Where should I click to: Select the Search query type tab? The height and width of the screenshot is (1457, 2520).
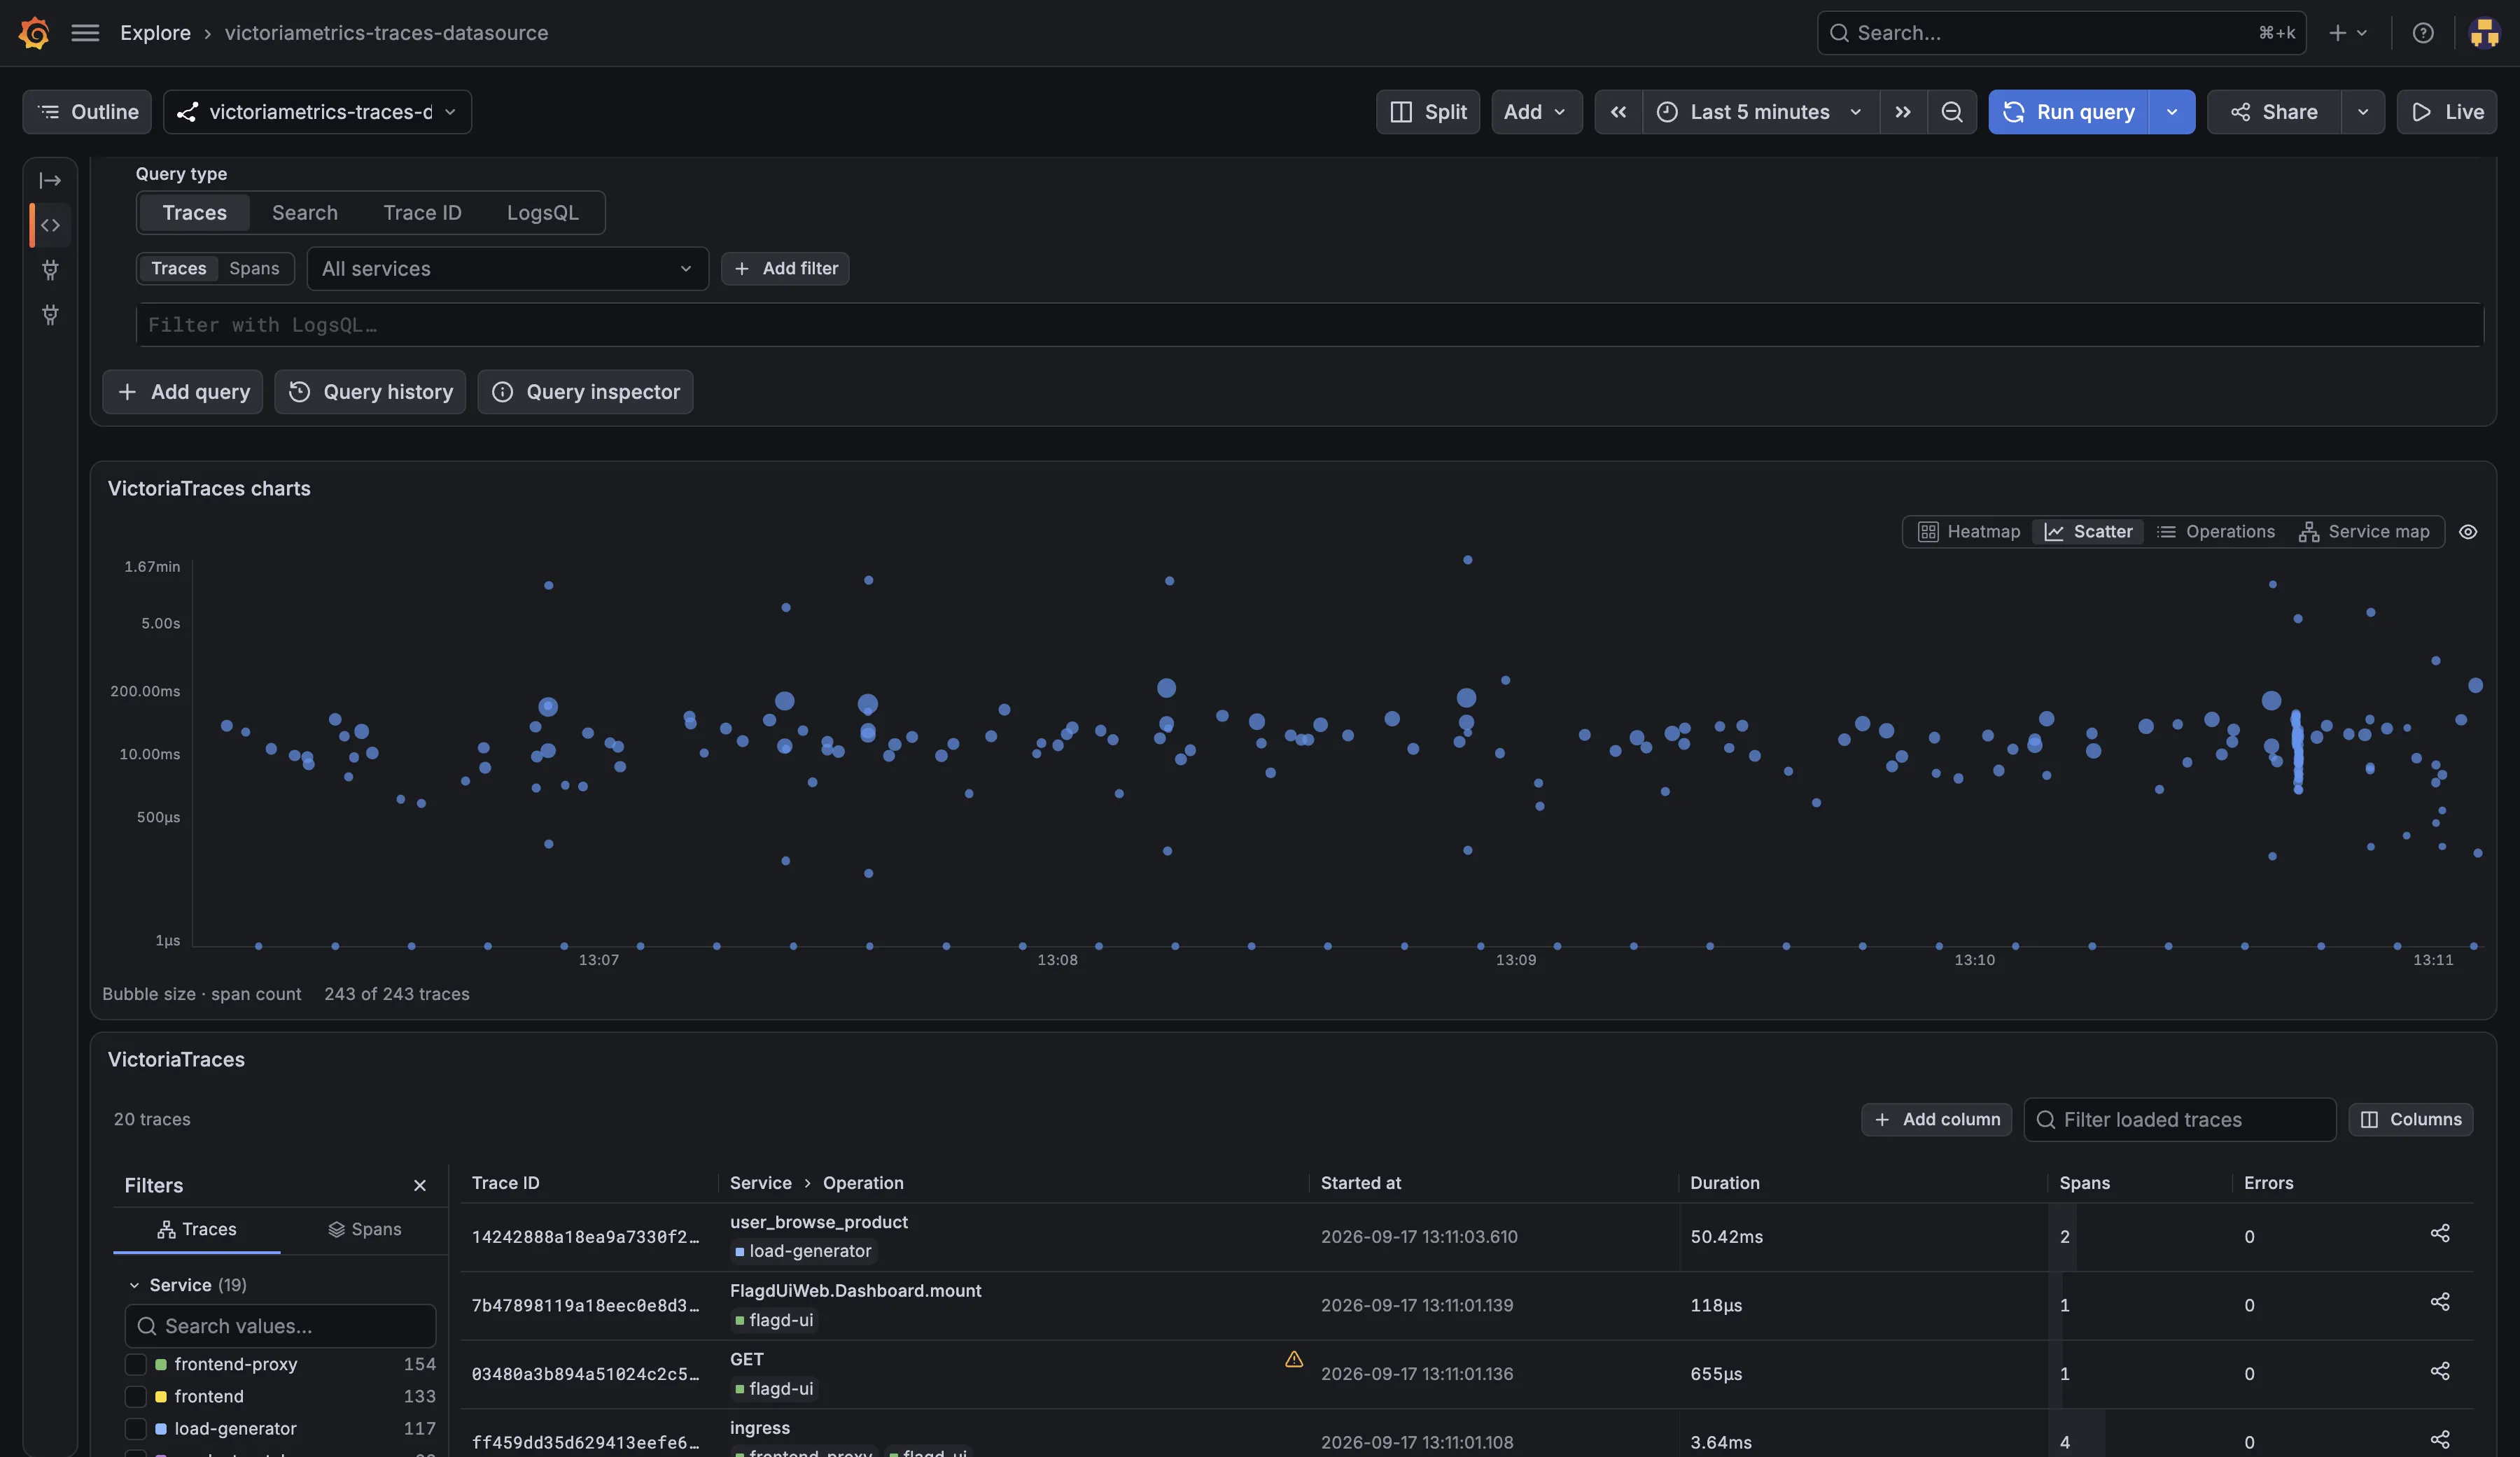(x=305, y=213)
